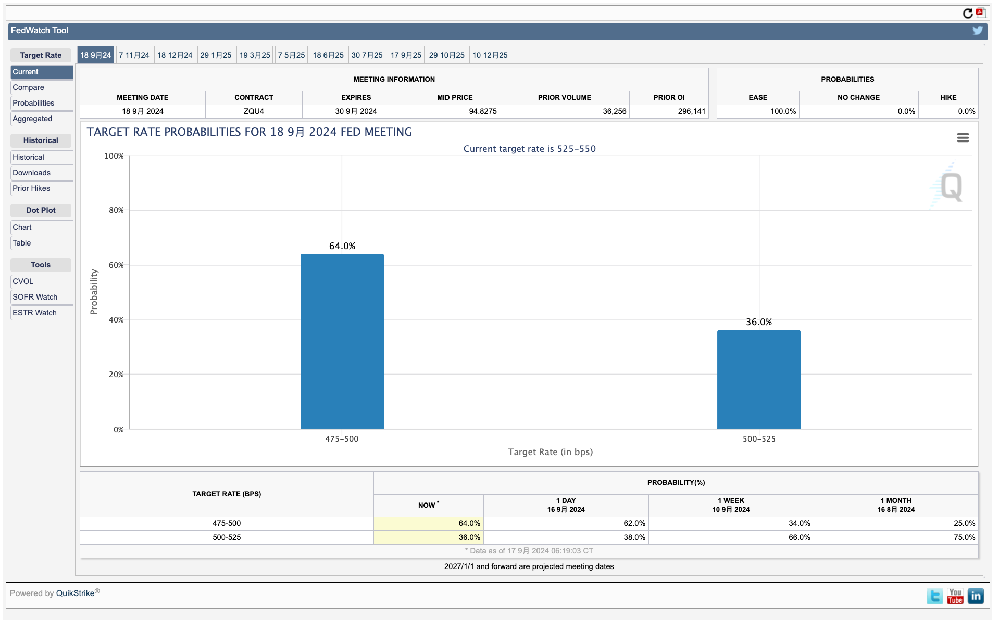Image resolution: width=1000 pixels, height=620 pixels.
Task: Click the refresh icon at top right
Action: pyautogui.click(x=967, y=13)
